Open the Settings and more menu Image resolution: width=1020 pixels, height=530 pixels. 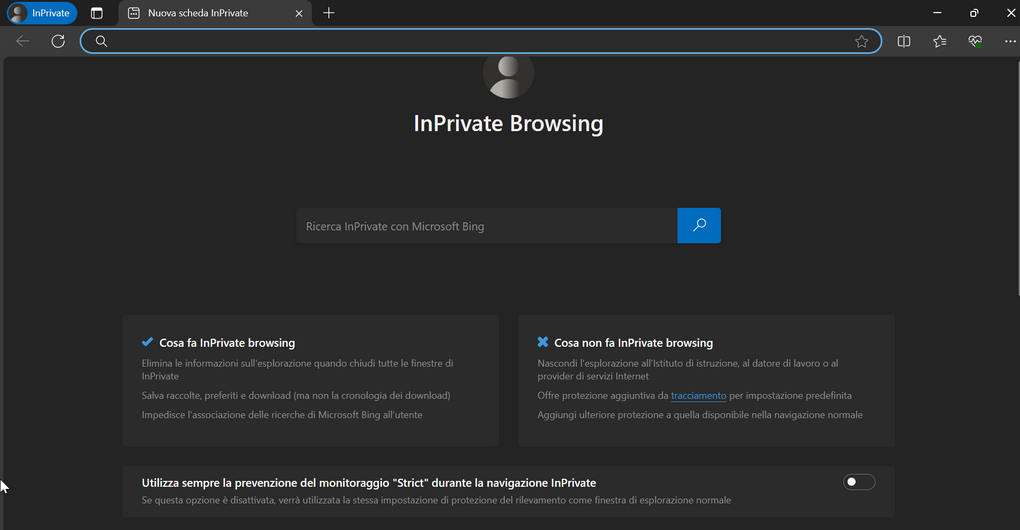point(1010,42)
